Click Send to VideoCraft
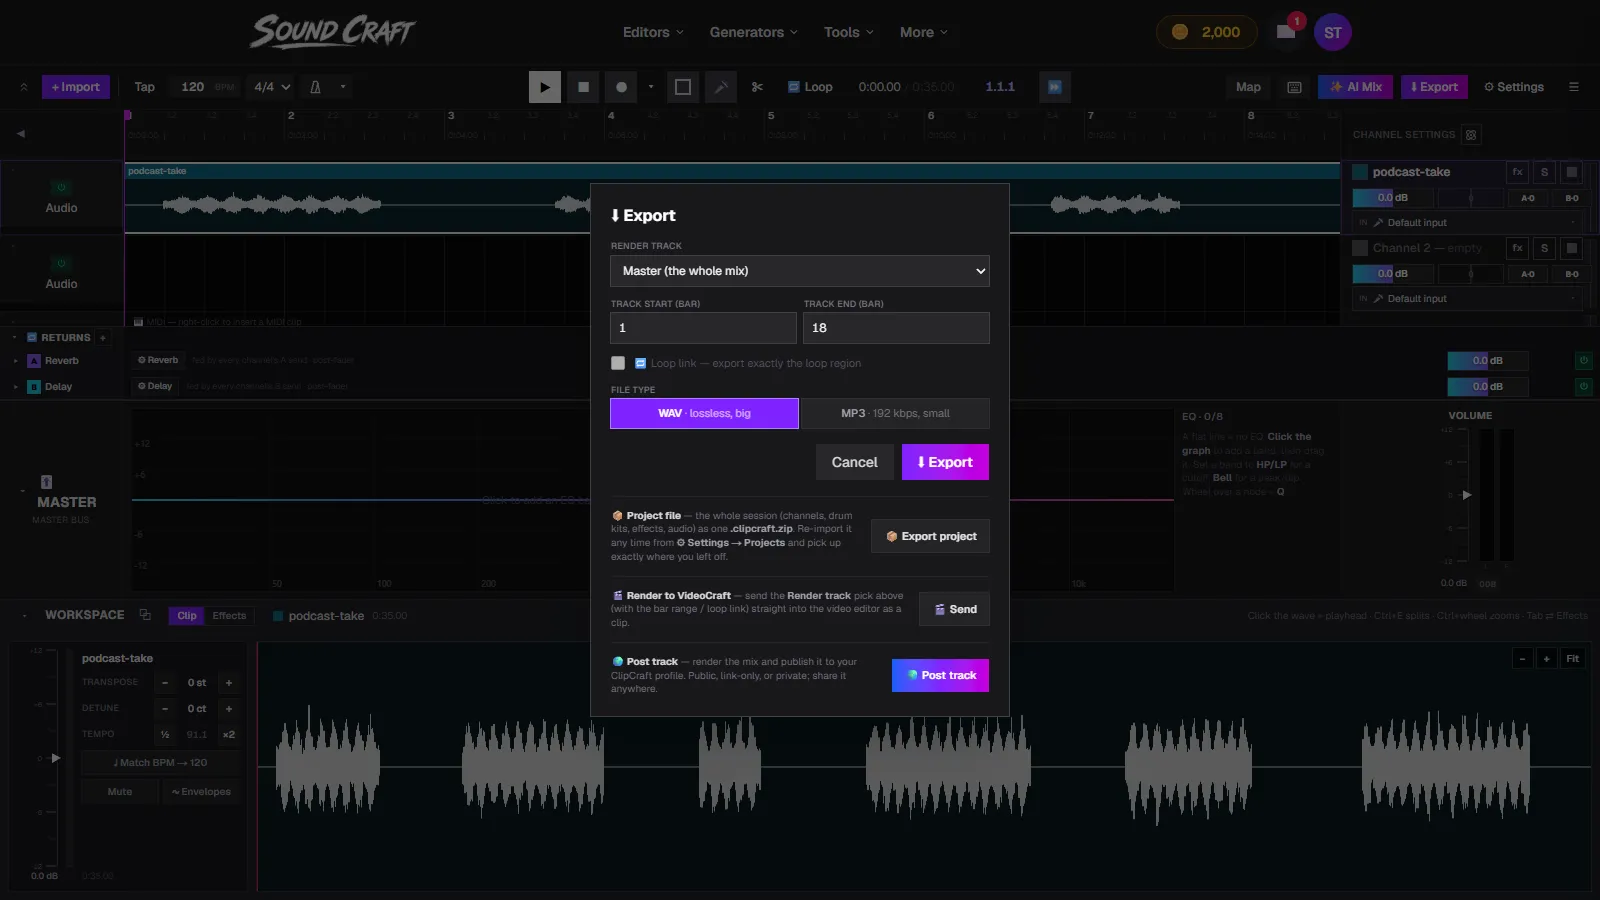The height and width of the screenshot is (900, 1600). click(955, 609)
